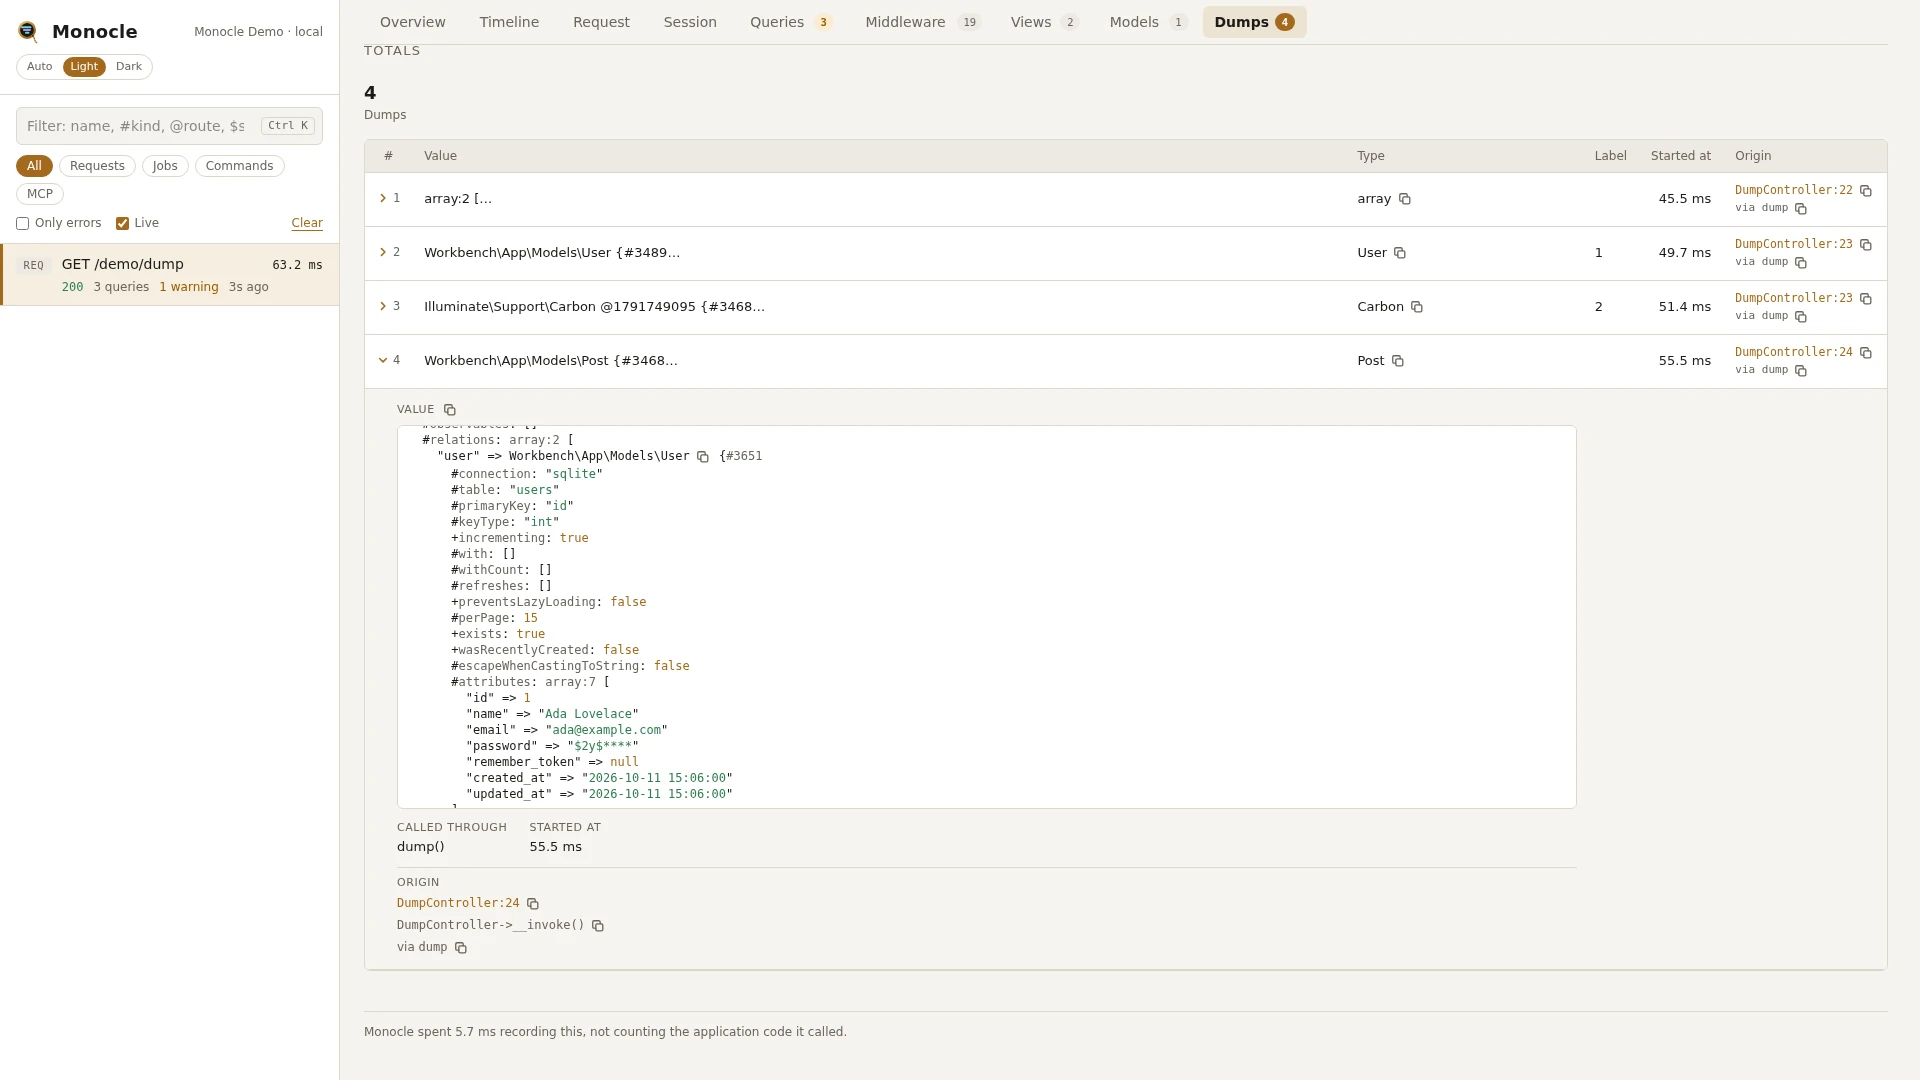Copy the Workbench\App\Models\User class in the dump
Image resolution: width=1920 pixels, height=1080 pixels.
pyautogui.click(x=703, y=457)
